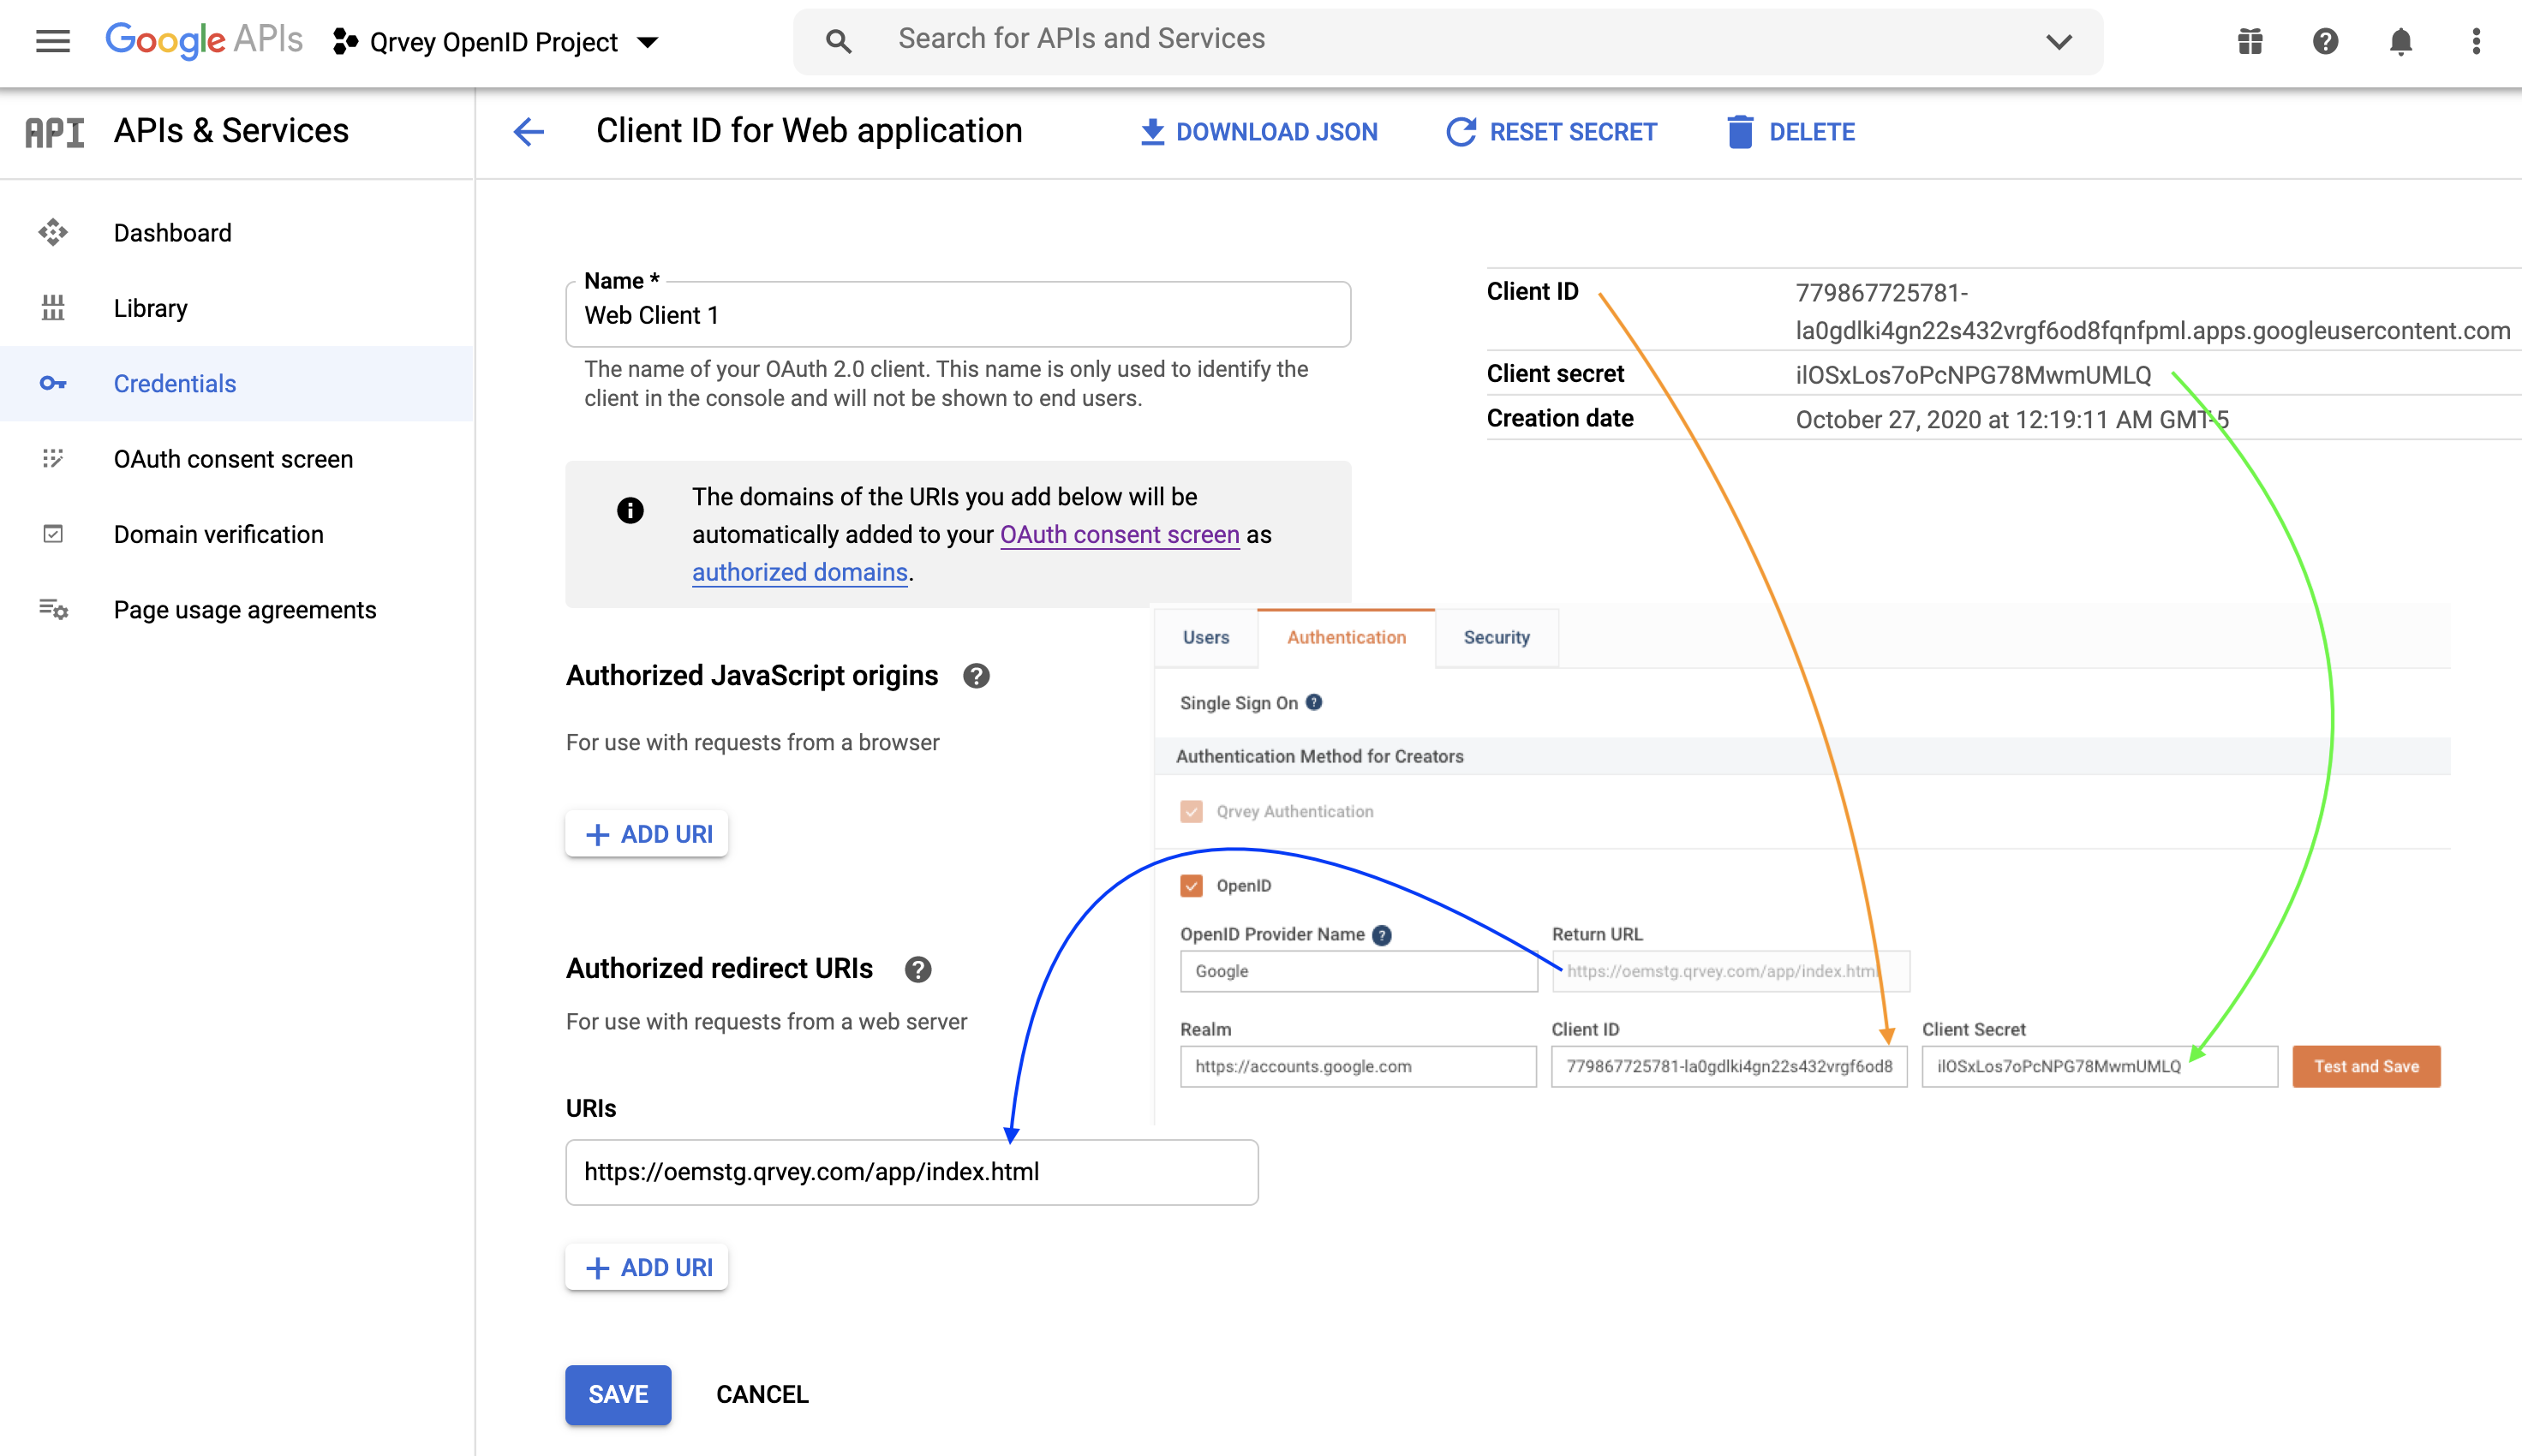
Task: Open Credentials in the sidebar
Action: [175, 384]
